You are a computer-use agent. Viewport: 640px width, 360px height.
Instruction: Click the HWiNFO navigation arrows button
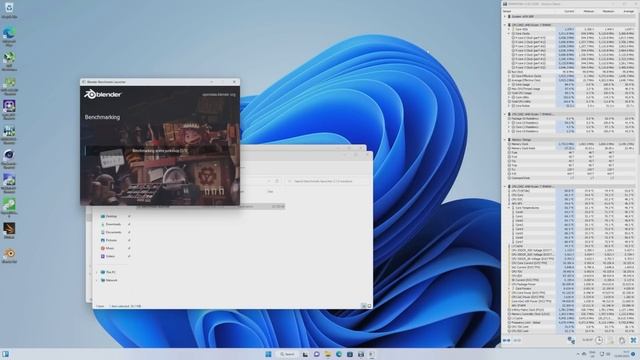(507, 340)
